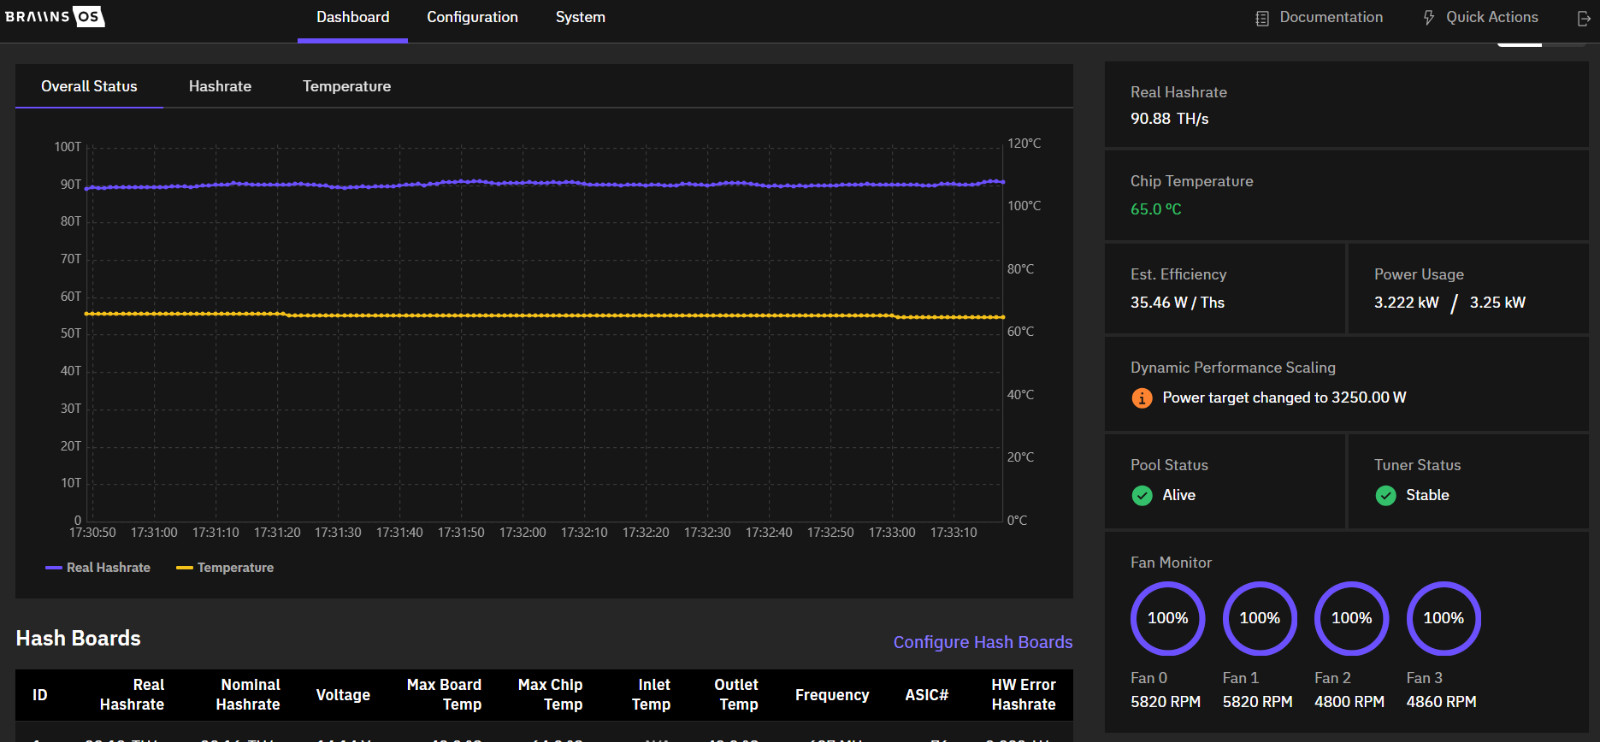Click the green Alive pool status checkmark
Viewport: 1600px width, 742px height.
(1142, 495)
